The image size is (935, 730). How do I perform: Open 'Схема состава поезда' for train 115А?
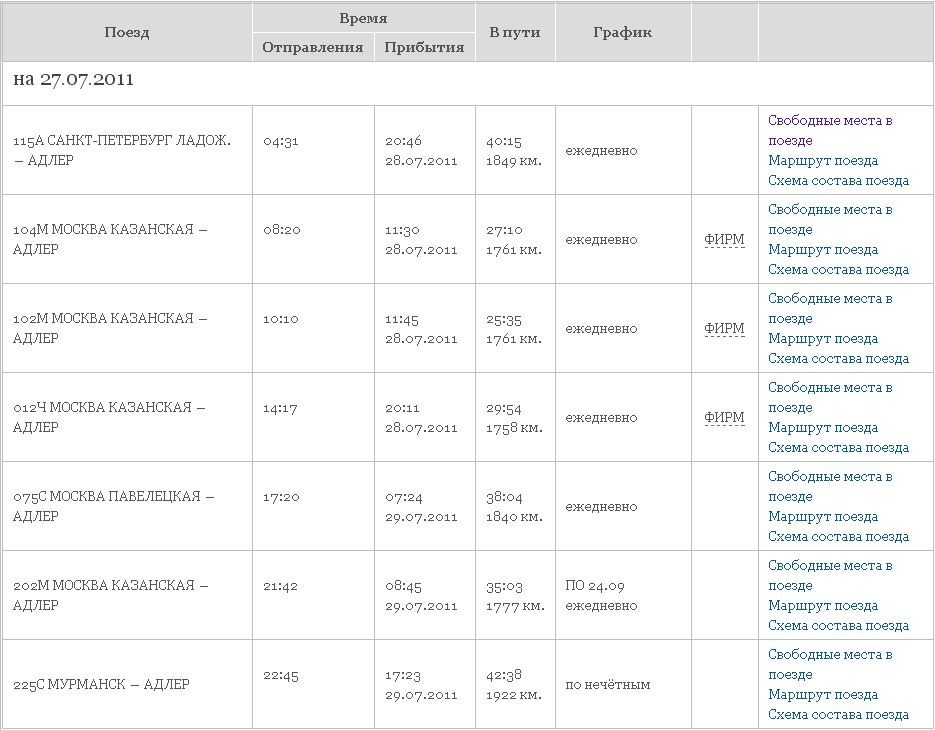pos(838,181)
